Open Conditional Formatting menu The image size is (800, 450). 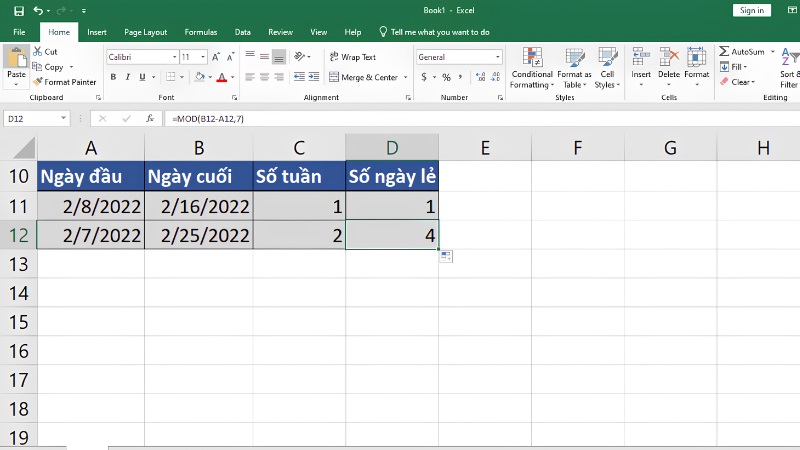532,68
